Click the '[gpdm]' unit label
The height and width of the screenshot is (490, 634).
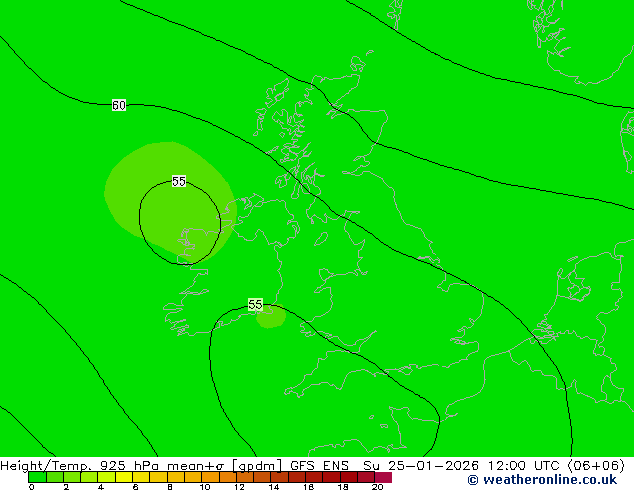[256, 466]
